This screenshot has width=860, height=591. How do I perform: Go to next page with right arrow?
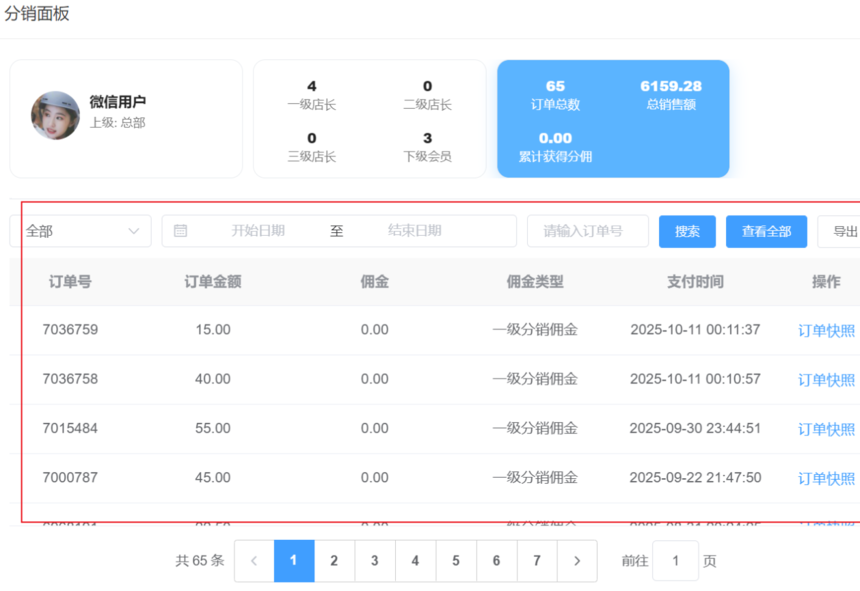coord(577,561)
